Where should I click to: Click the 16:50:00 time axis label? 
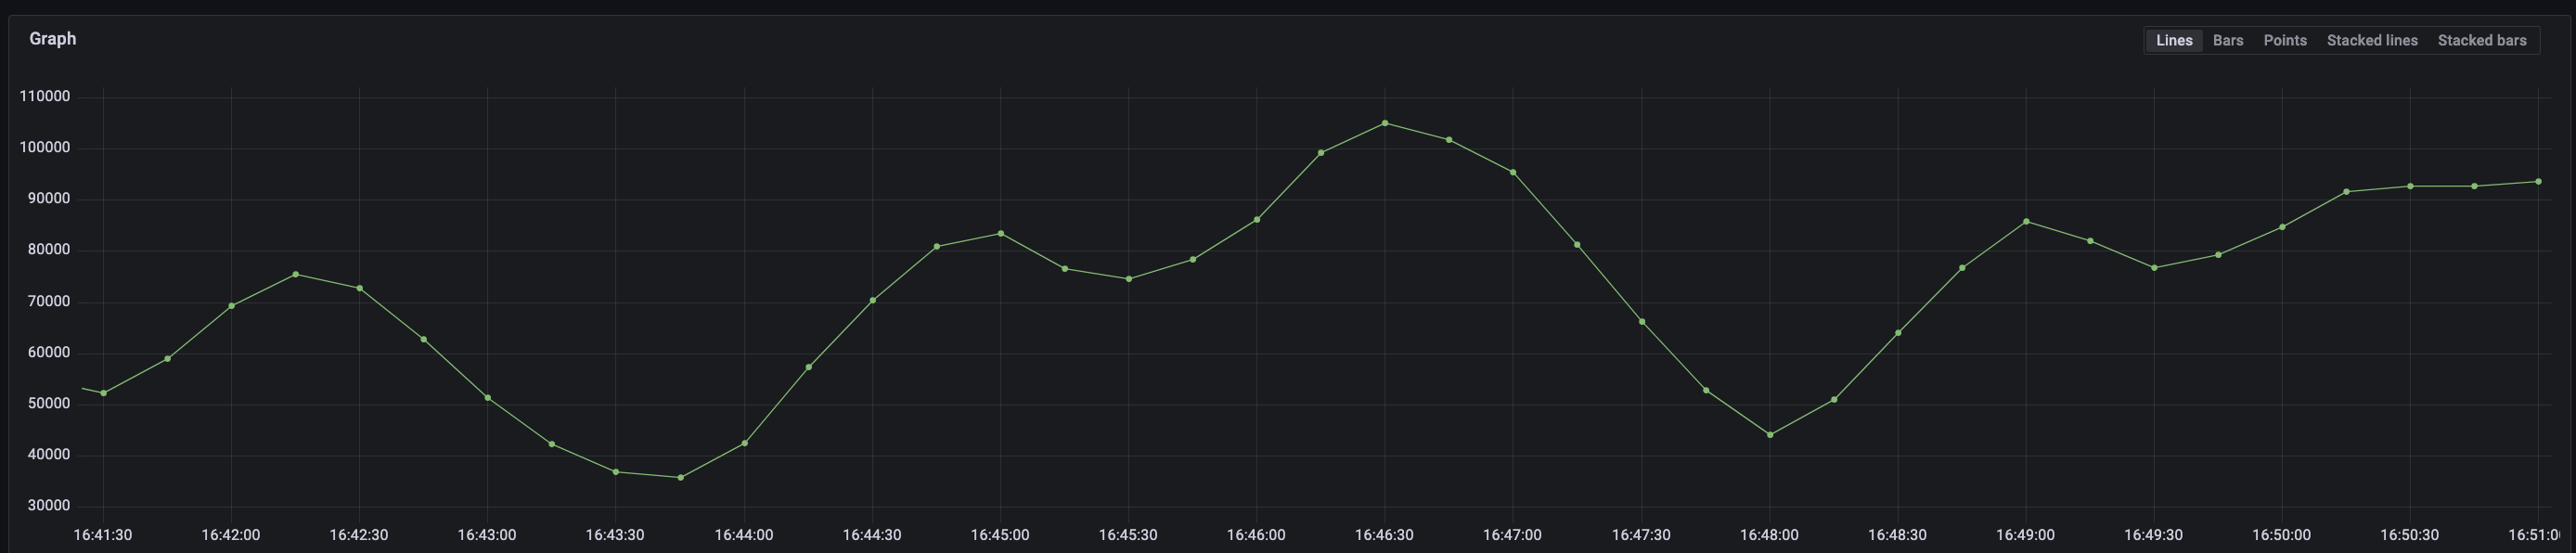(x=2282, y=535)
